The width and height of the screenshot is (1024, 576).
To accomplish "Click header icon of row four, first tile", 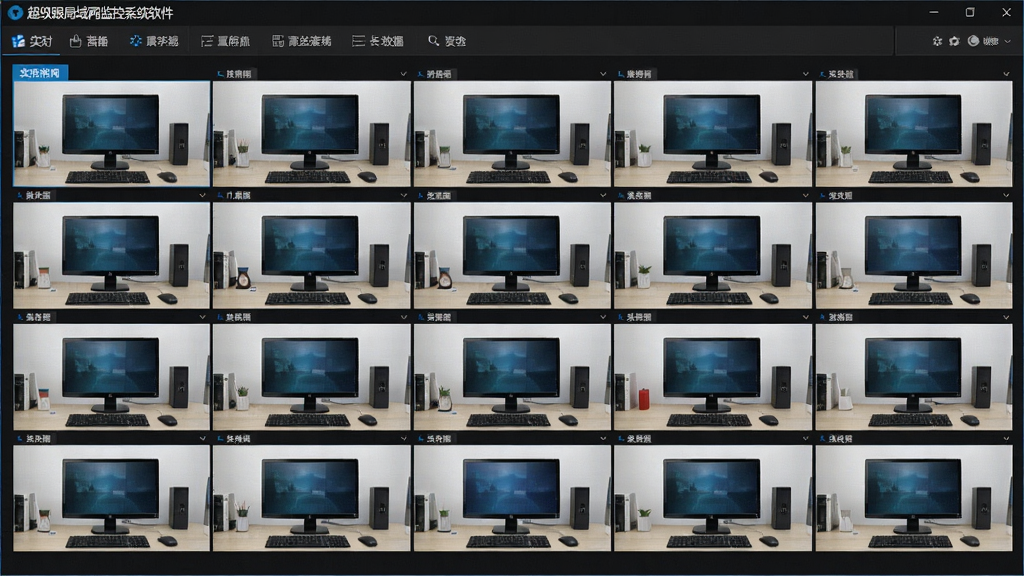I will 20,438.
